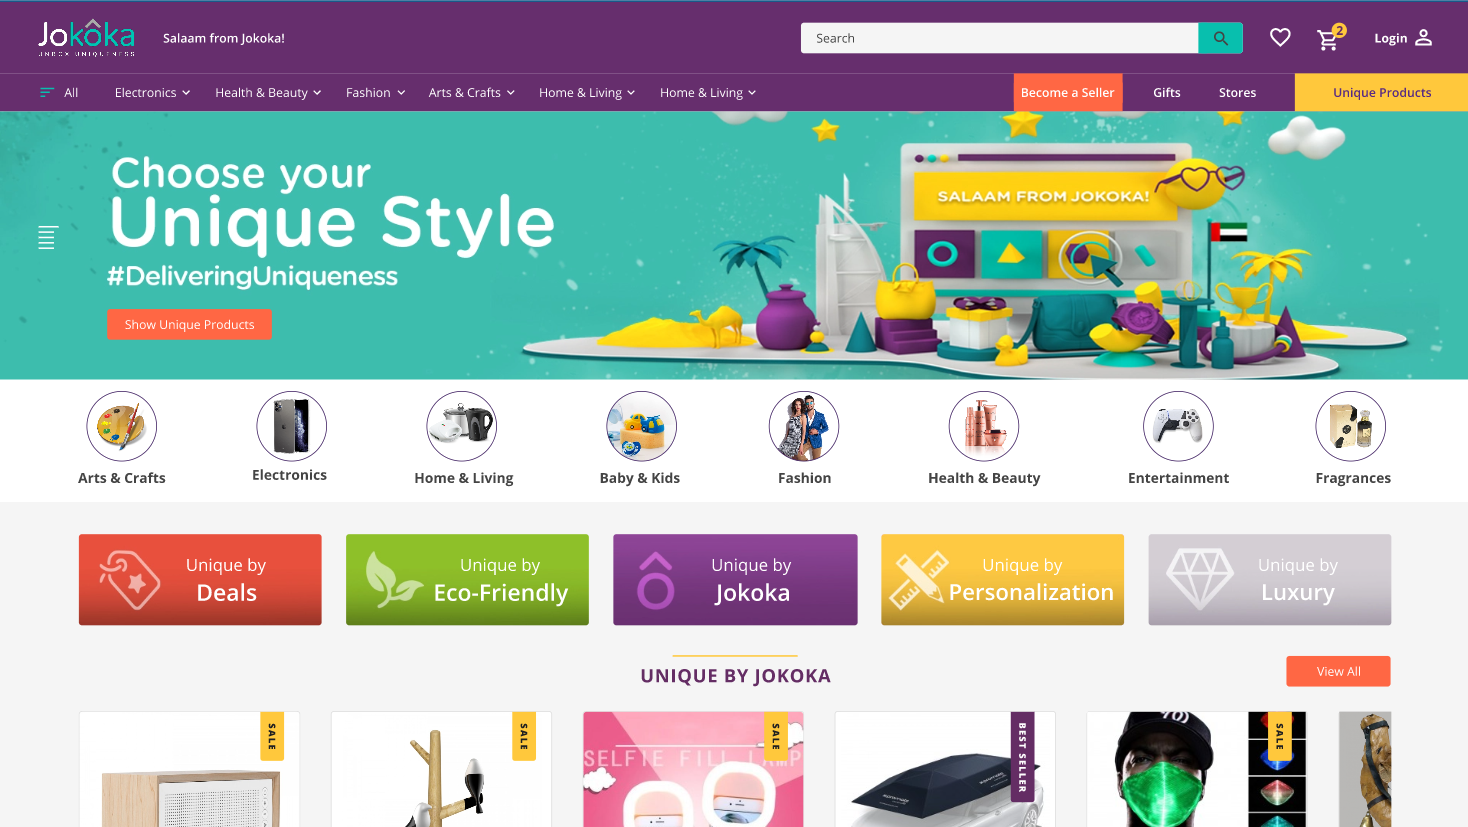The image size is (1468, 827).
Task: Click the search magnifier button
Action: pyautogui.click(x=1220, y=38)
